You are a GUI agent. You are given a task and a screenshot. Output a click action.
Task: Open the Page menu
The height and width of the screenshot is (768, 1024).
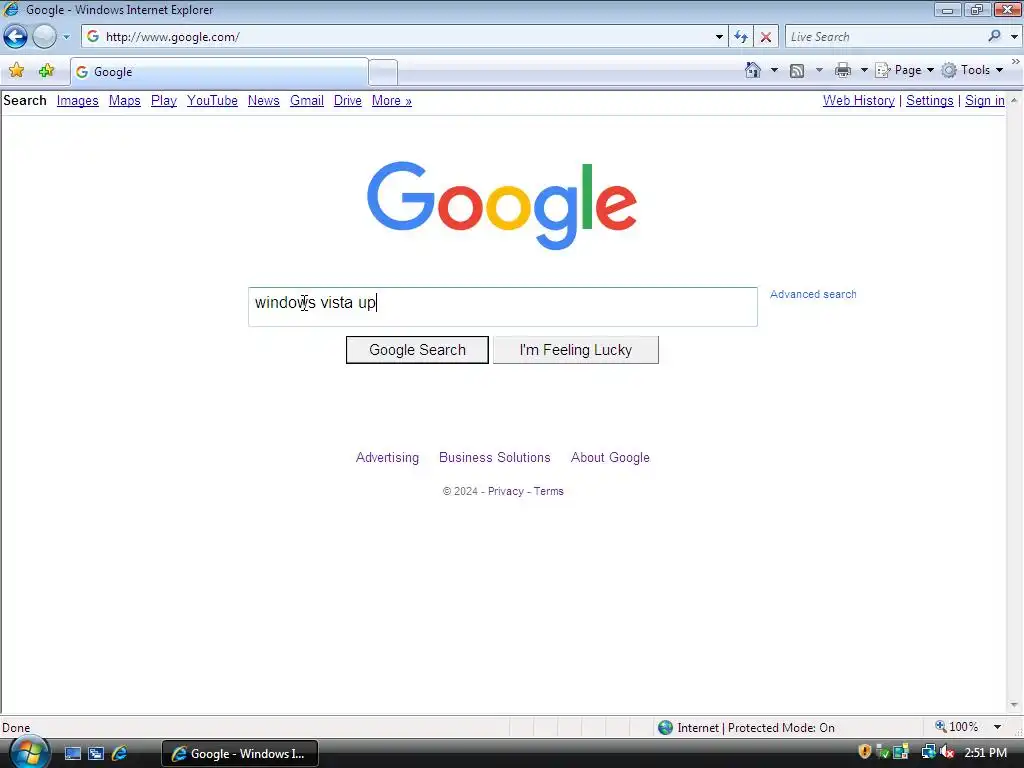tap(904, 70)
